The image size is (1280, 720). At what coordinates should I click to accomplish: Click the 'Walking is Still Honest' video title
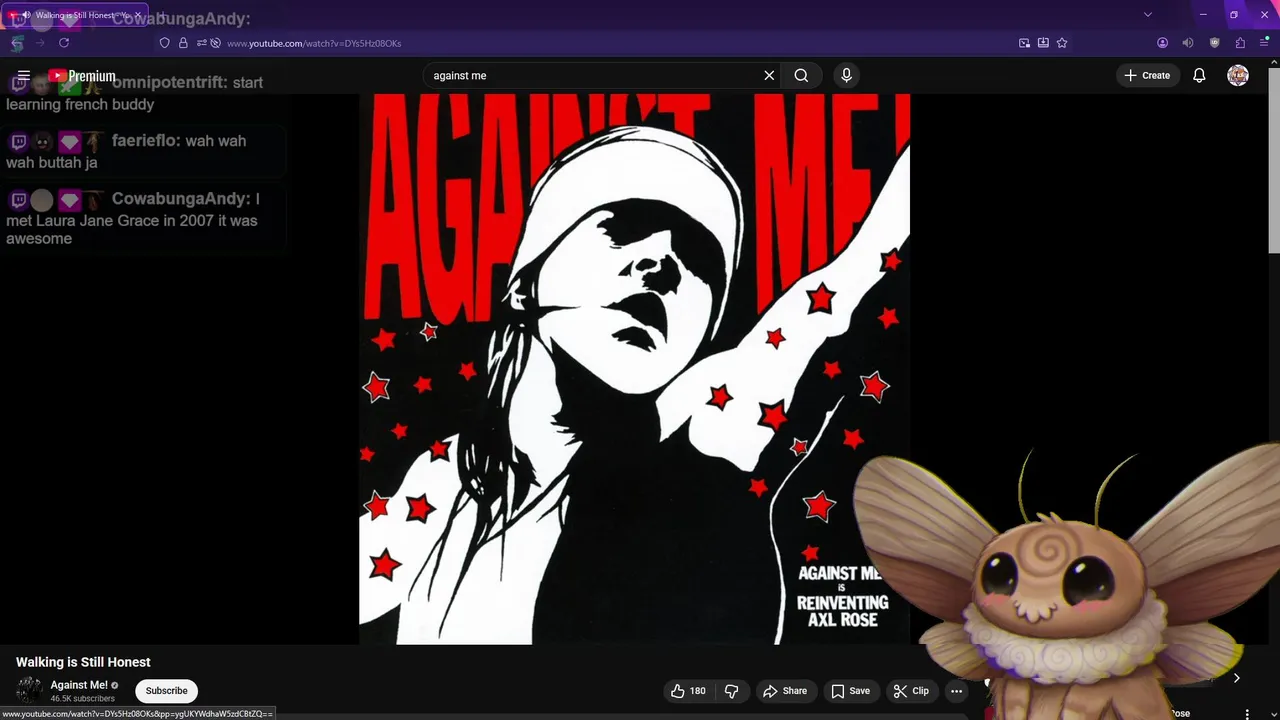coord(83,662)
